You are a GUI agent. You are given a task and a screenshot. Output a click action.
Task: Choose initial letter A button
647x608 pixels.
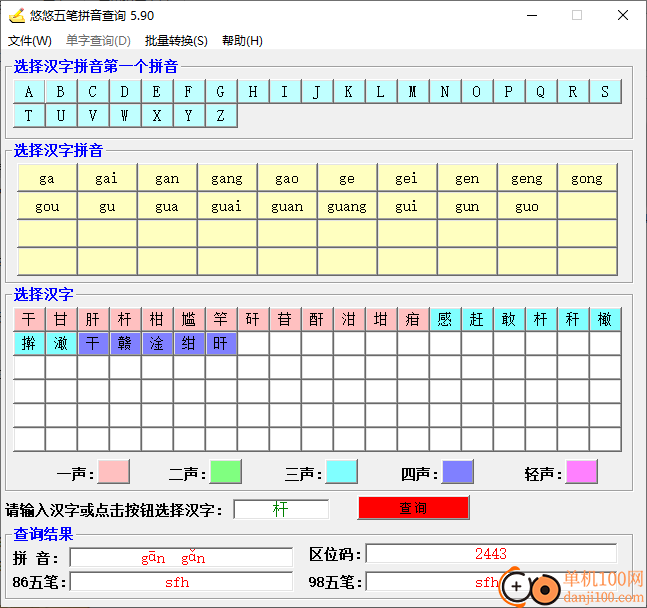pos(29,91)
